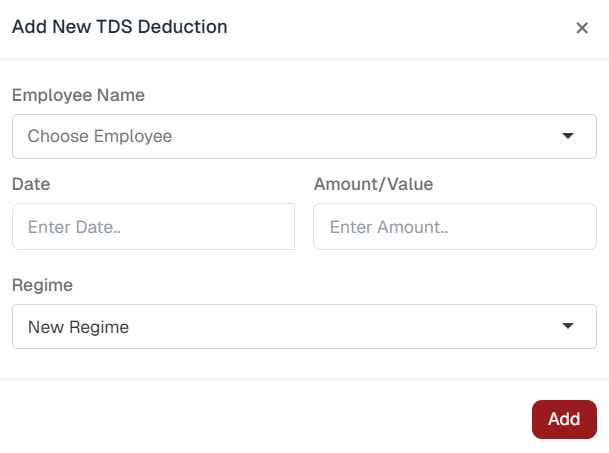The width and height of the screenshot is (609, 453).
Task: Click the Date field label
Action: pos(31,184)
